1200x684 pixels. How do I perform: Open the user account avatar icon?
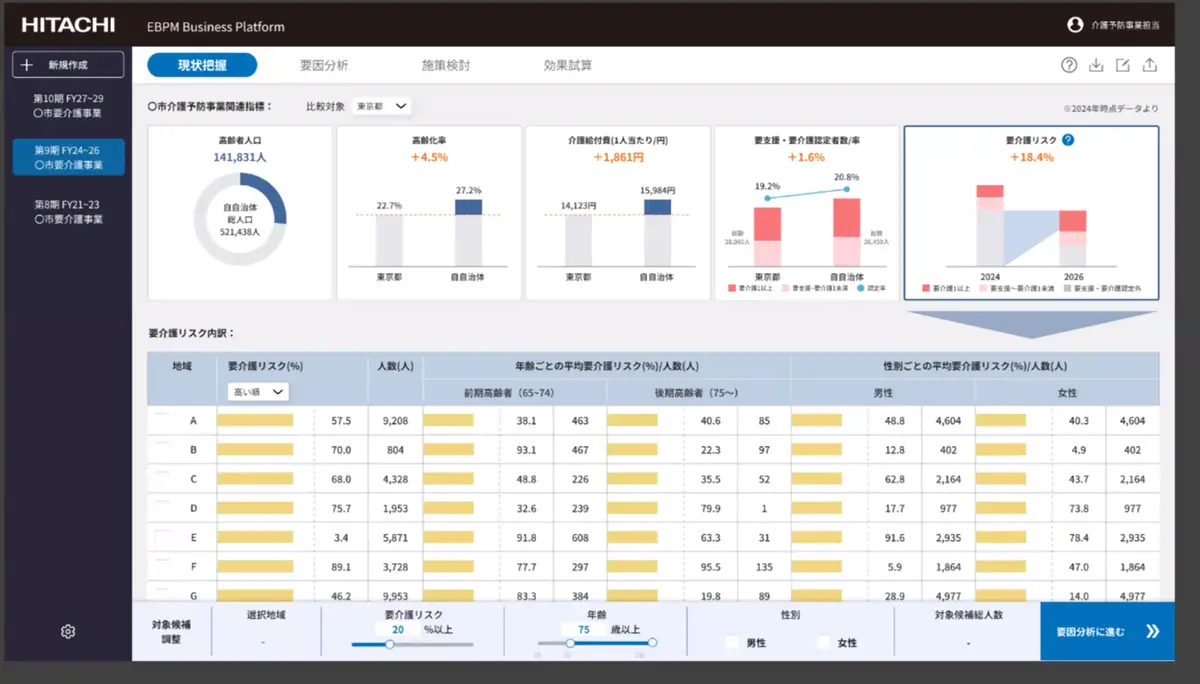[1076, 25]
